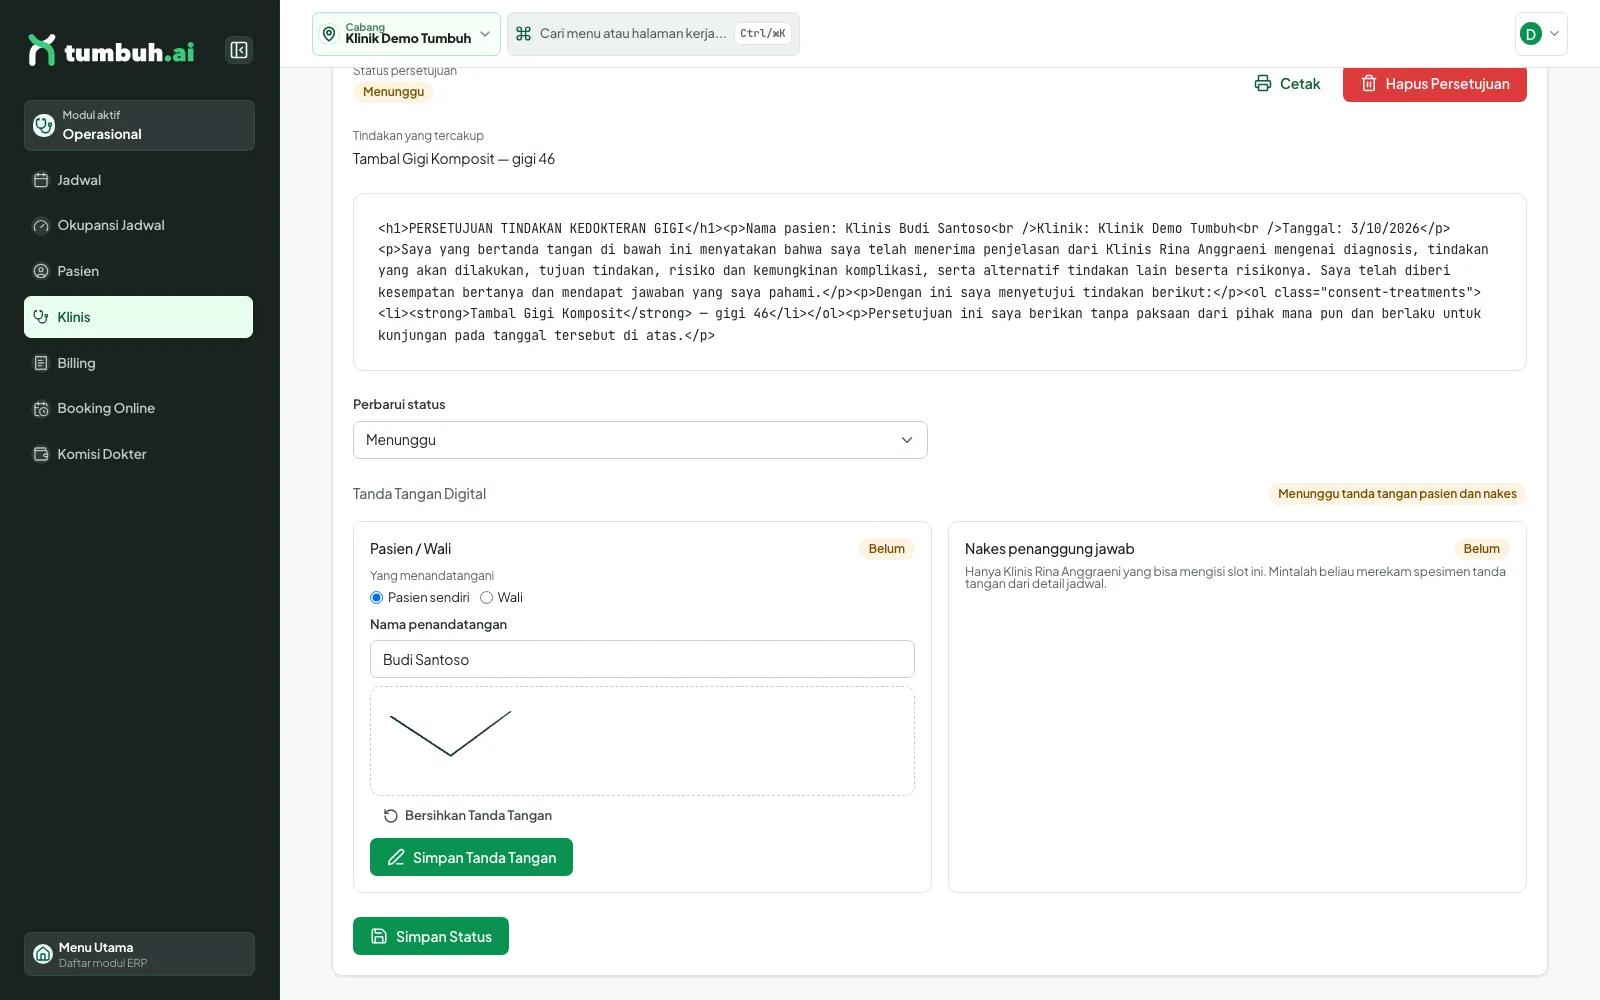Click the branch location pin icon
This screenshot has height=1000, width=1600.
pyautogui.click(x=329, y=34)
